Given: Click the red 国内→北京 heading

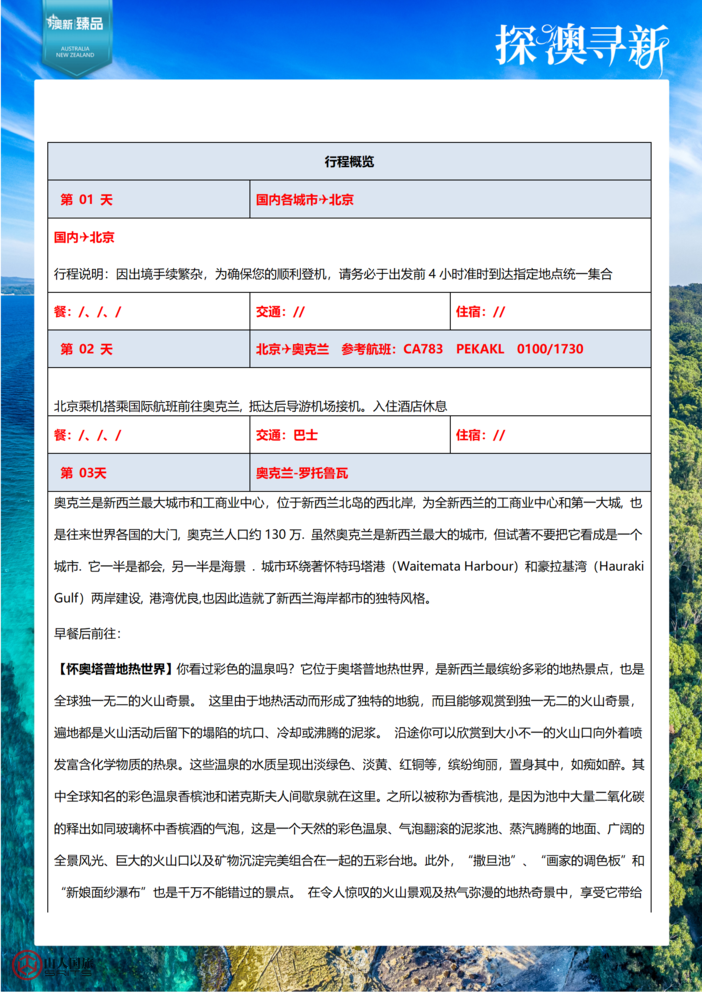Looking at the screenshot, I should [84, 237].
